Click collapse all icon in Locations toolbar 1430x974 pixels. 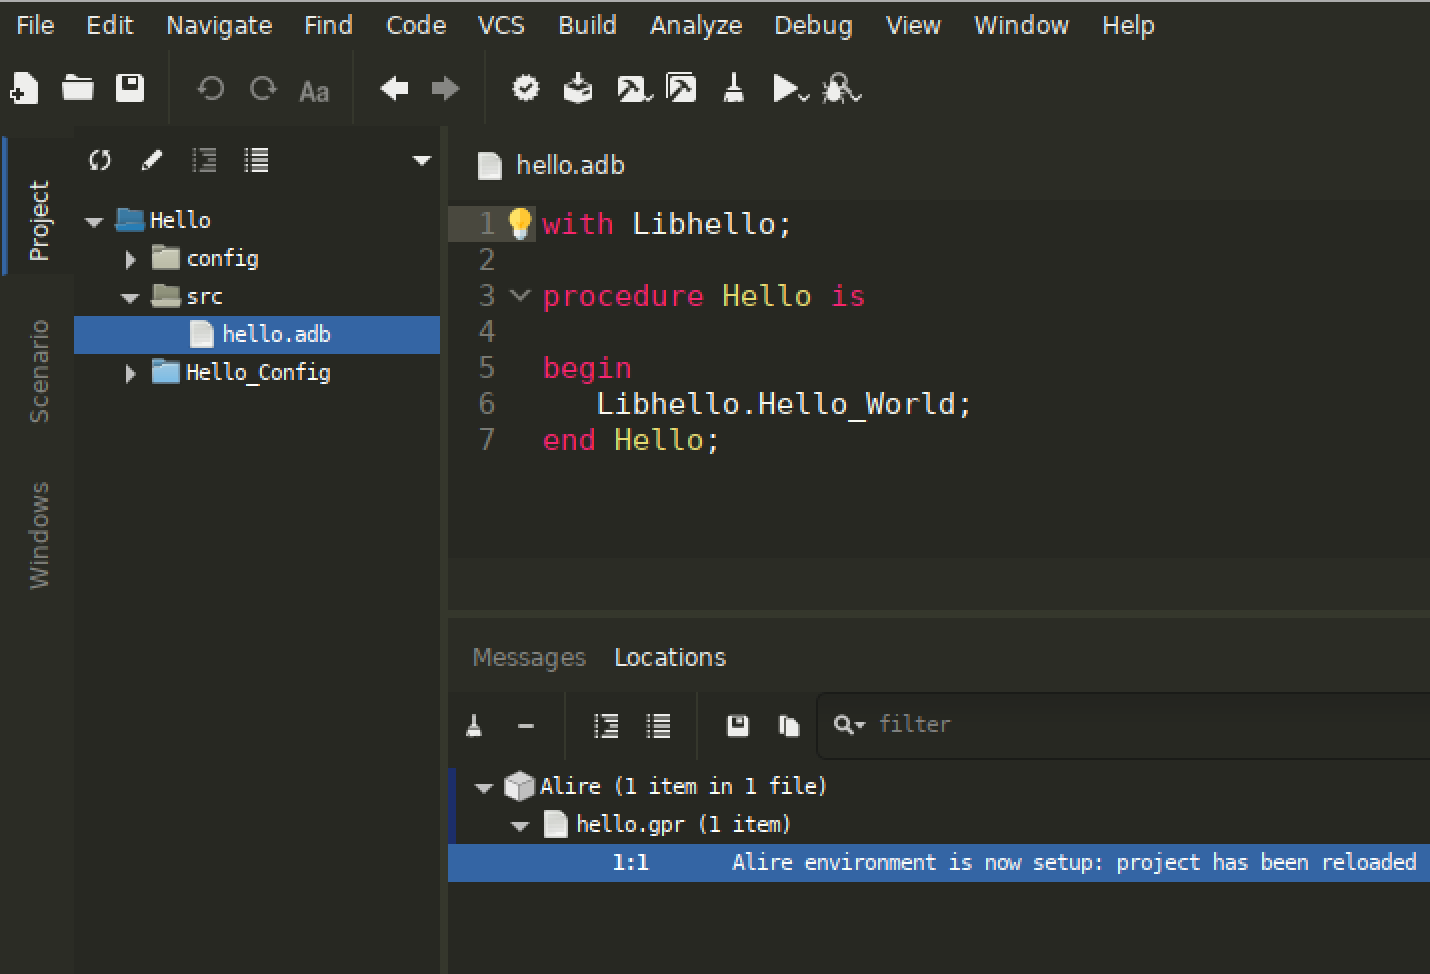tap(658, 726)
